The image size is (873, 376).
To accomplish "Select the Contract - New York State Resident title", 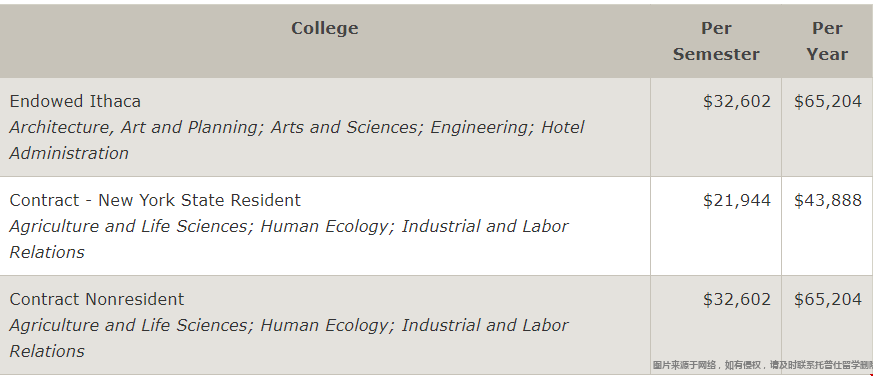I will (155, 201).
